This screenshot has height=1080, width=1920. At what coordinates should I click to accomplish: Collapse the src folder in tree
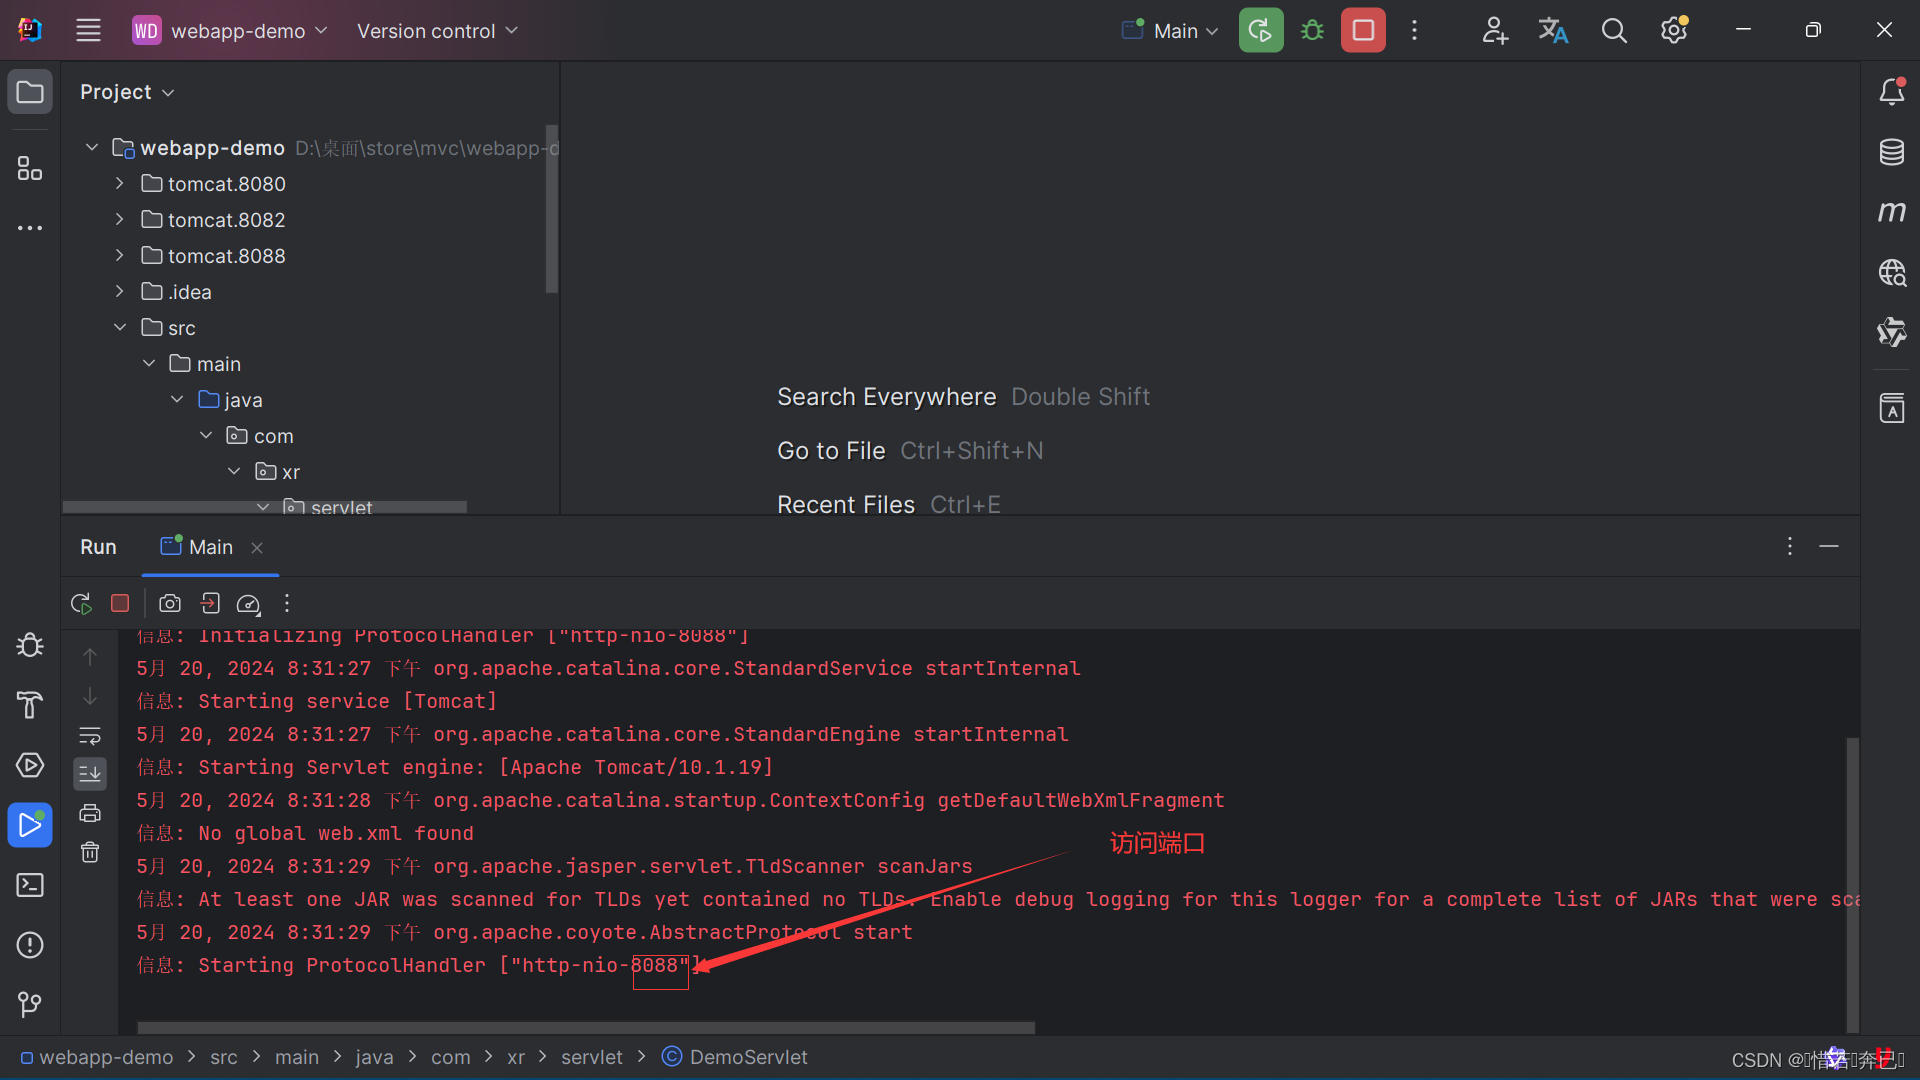pyautogui.click(x=119, y=328)
